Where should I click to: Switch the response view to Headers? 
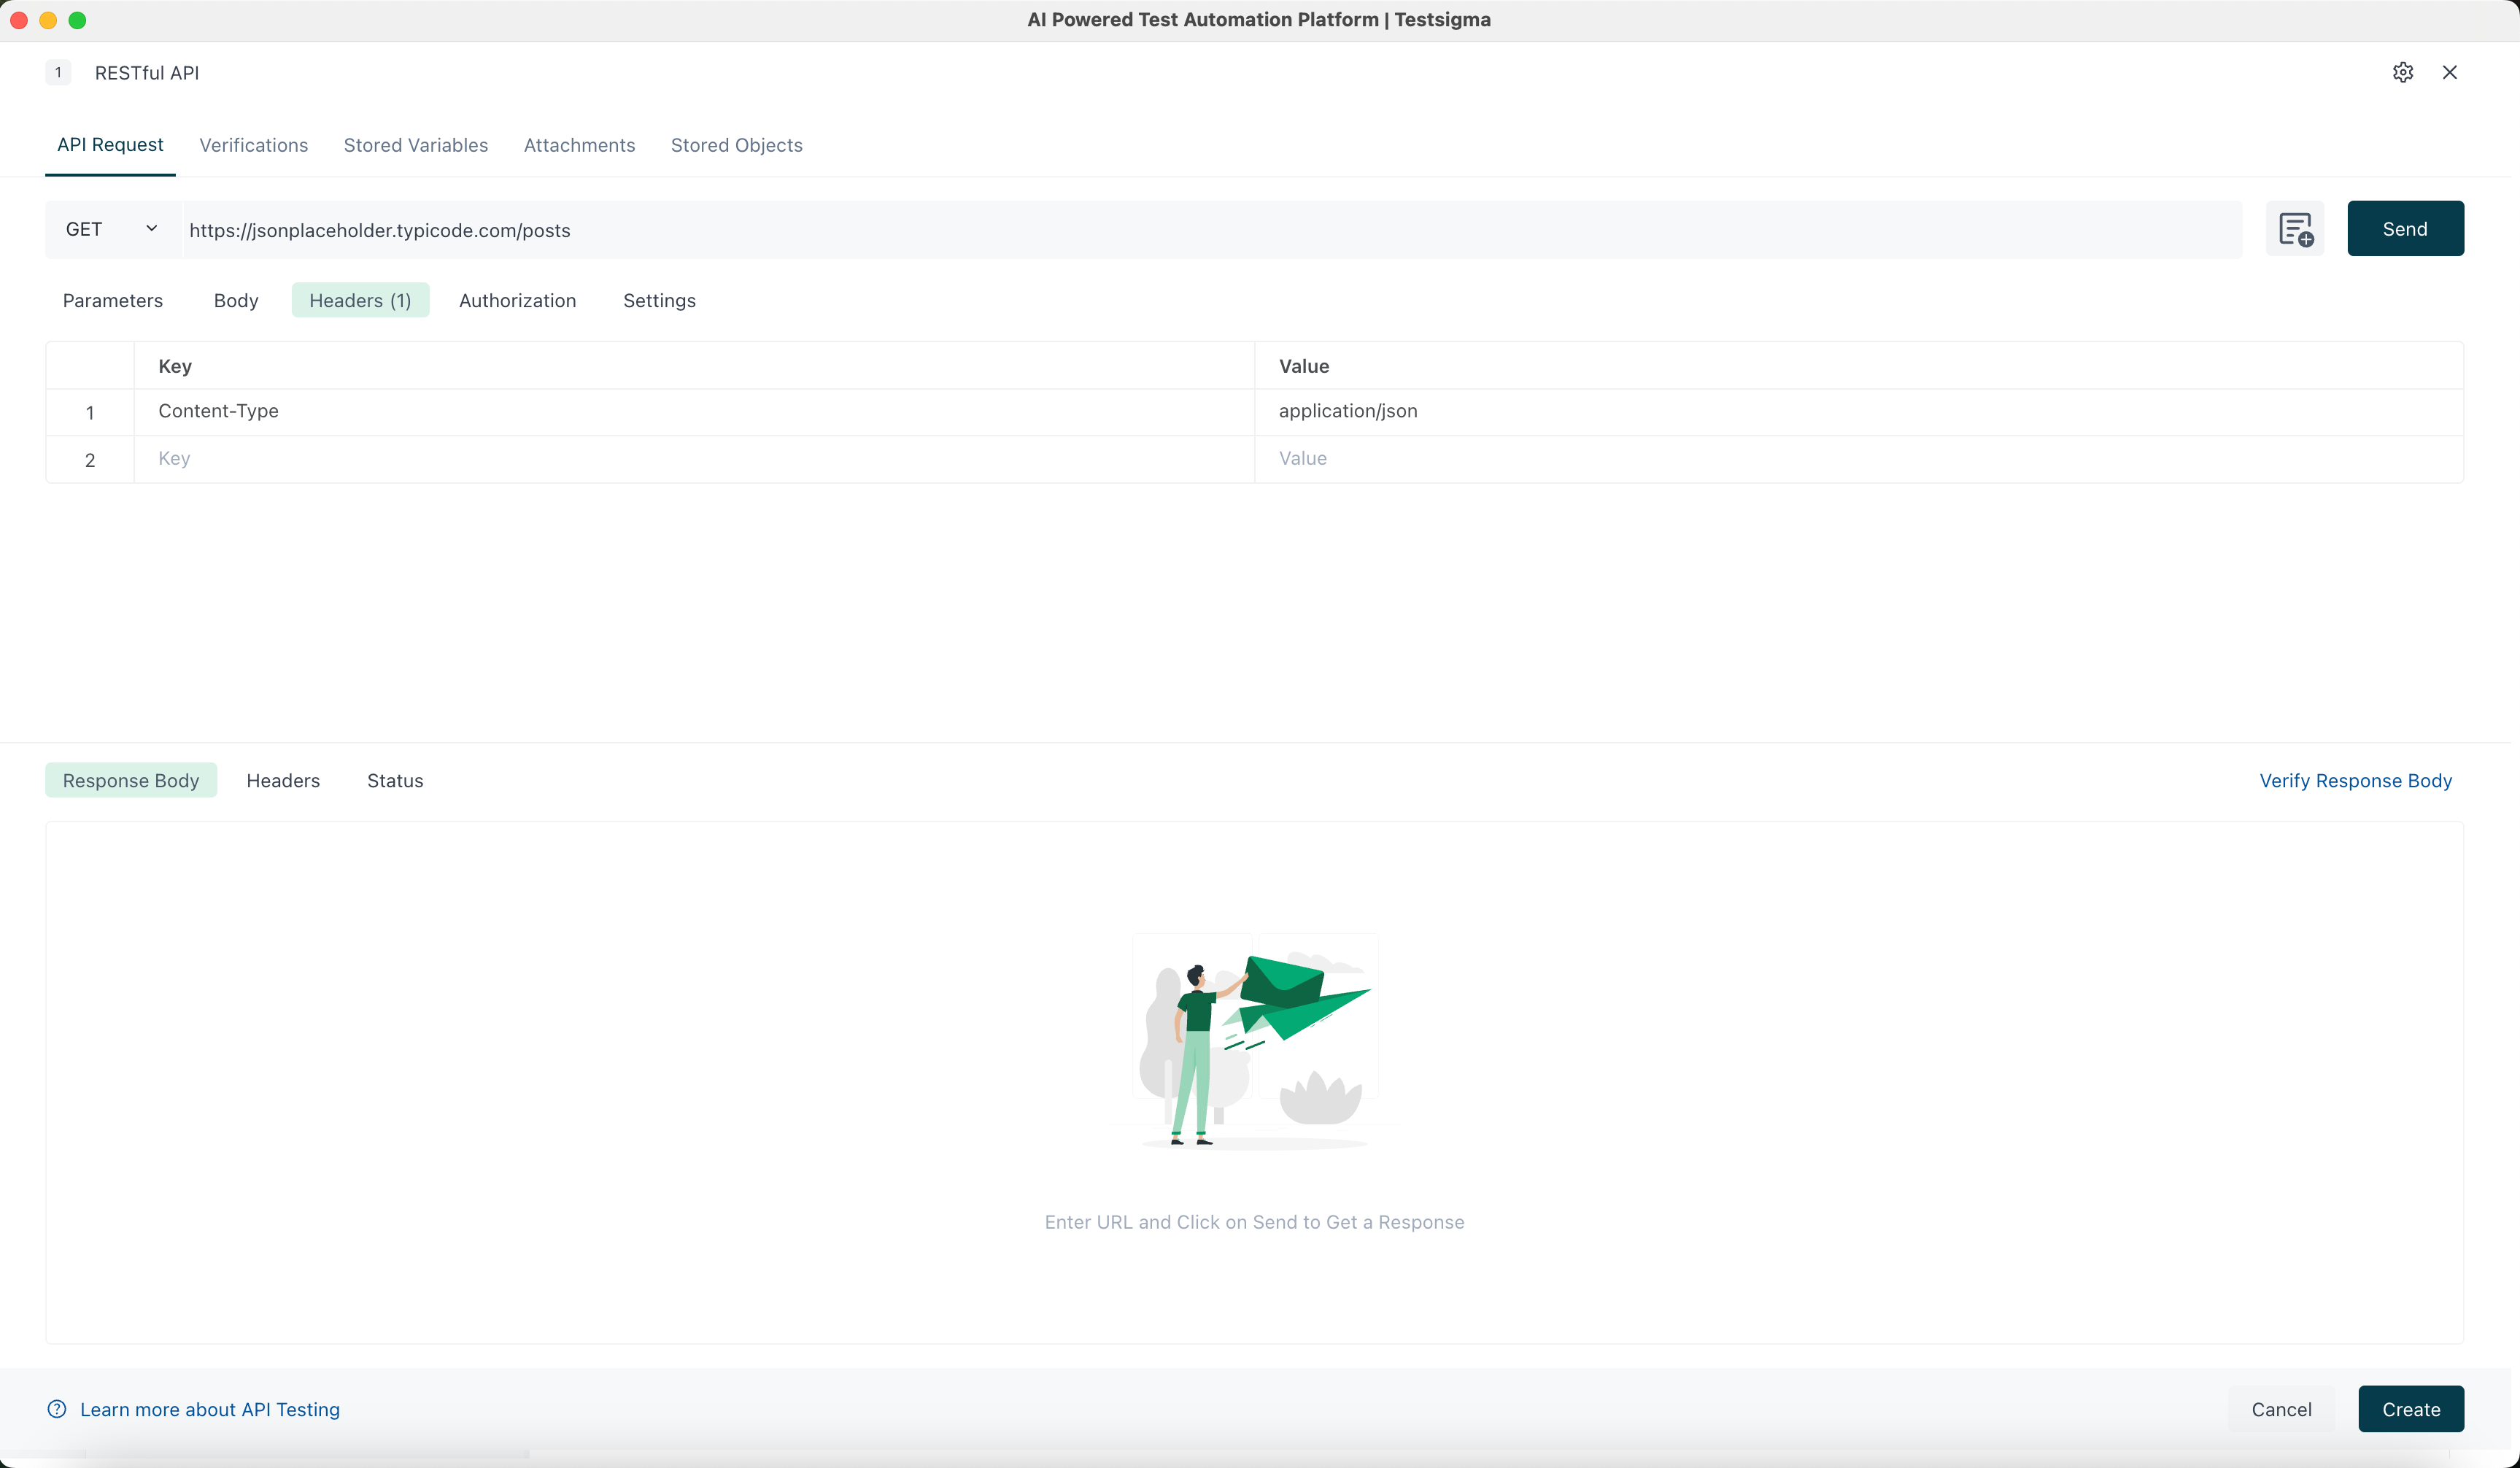283,780
